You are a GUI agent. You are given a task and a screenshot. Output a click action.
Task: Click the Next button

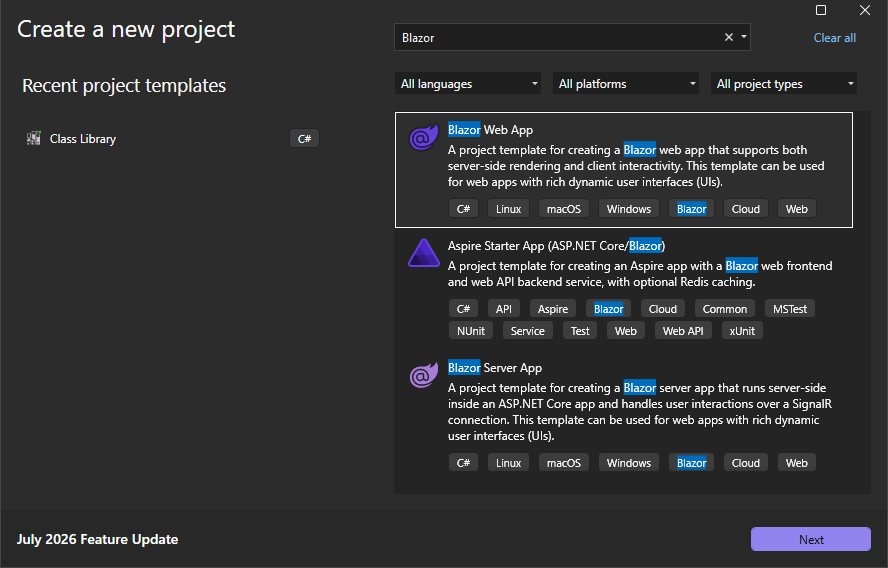pyautogui.click(x=811, y=540)
